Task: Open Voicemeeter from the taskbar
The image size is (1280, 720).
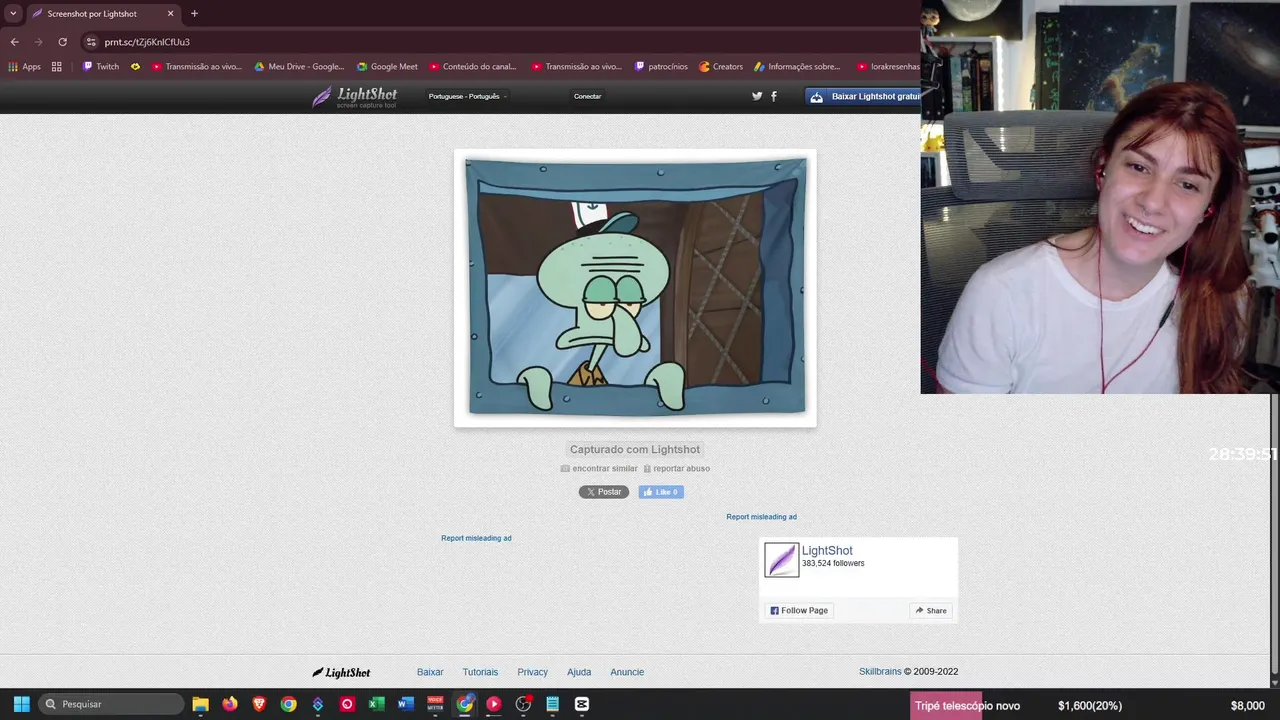Action: [435, 704]
